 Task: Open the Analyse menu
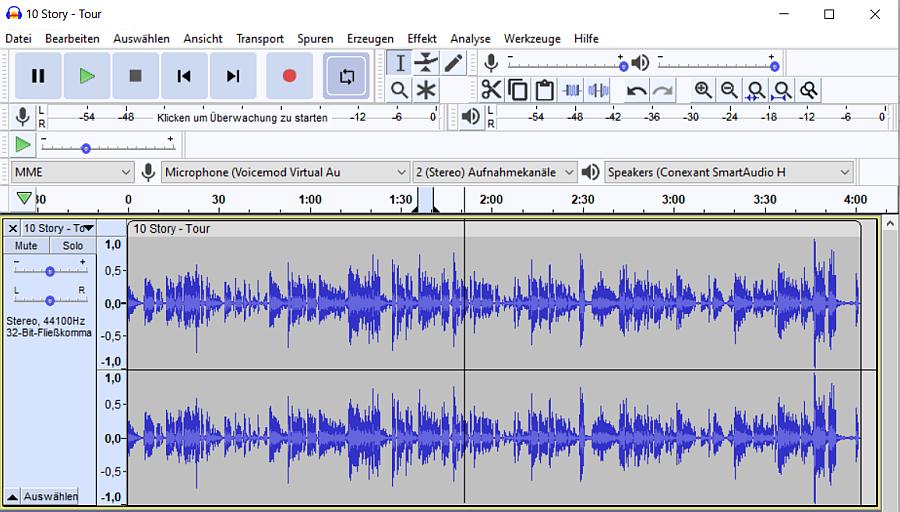[470, 38]
